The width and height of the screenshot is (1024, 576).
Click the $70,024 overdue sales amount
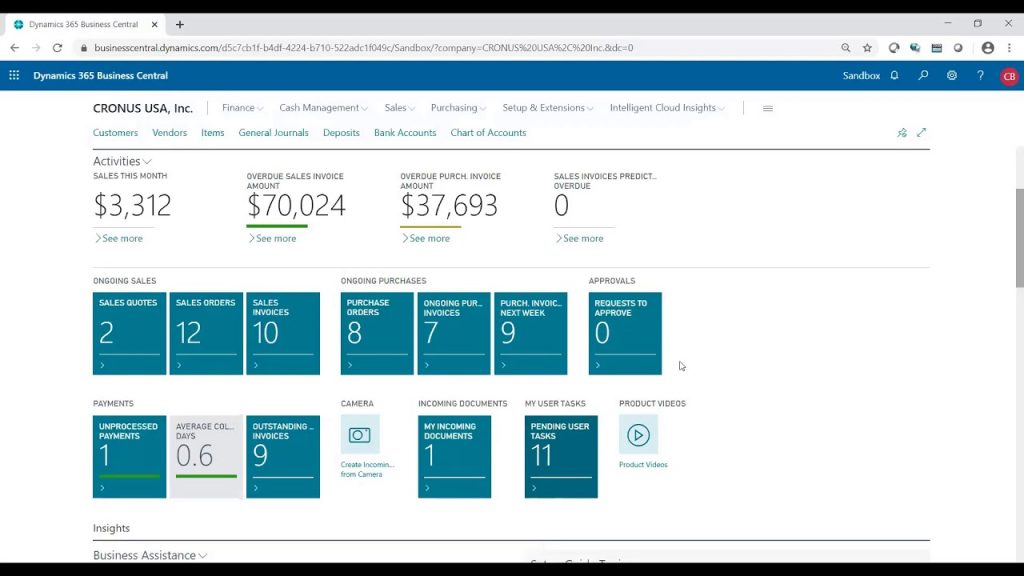(296, 206)
